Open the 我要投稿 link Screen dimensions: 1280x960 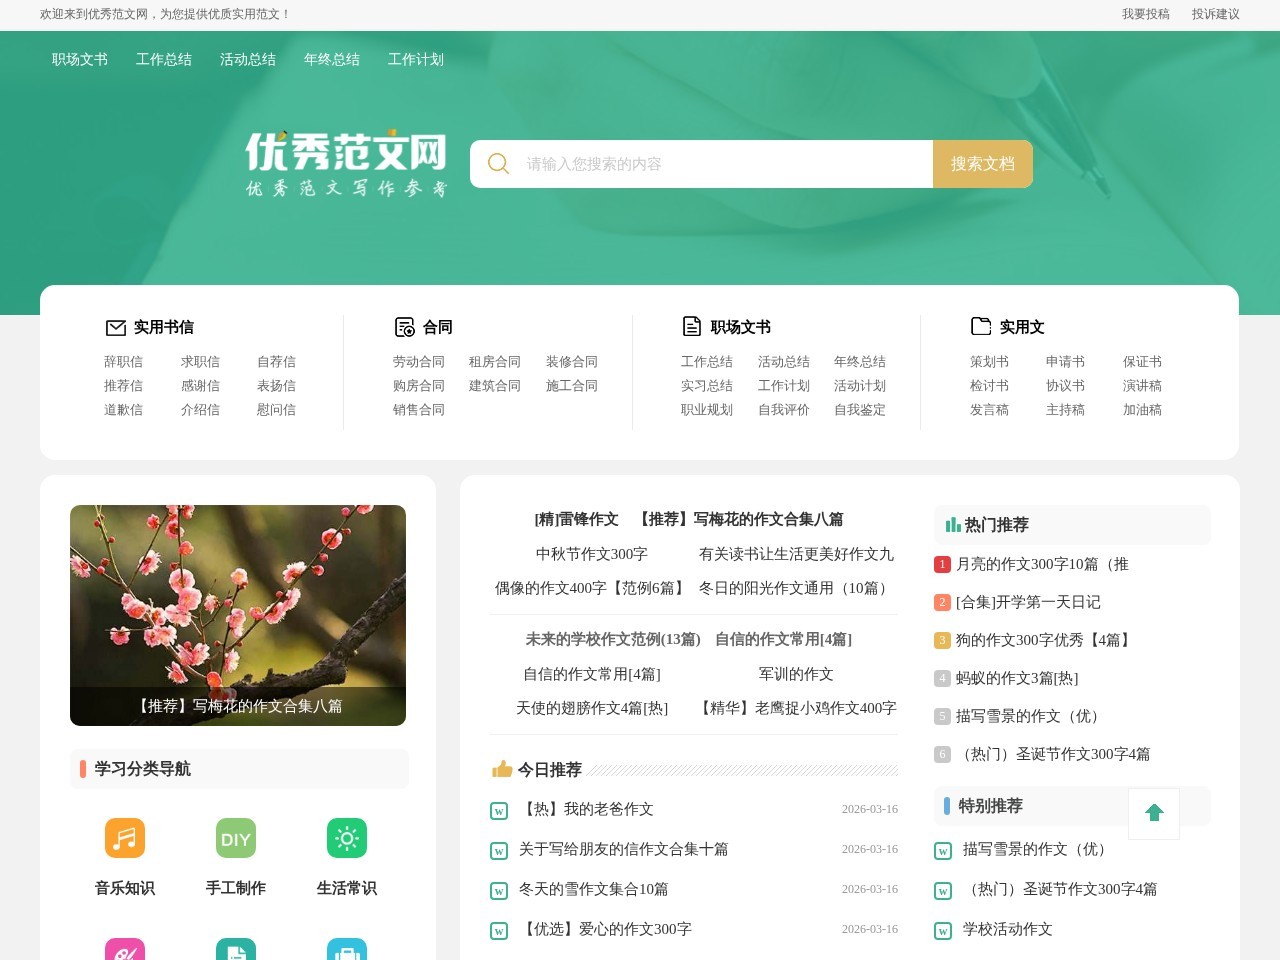(x=1144, y=15)
